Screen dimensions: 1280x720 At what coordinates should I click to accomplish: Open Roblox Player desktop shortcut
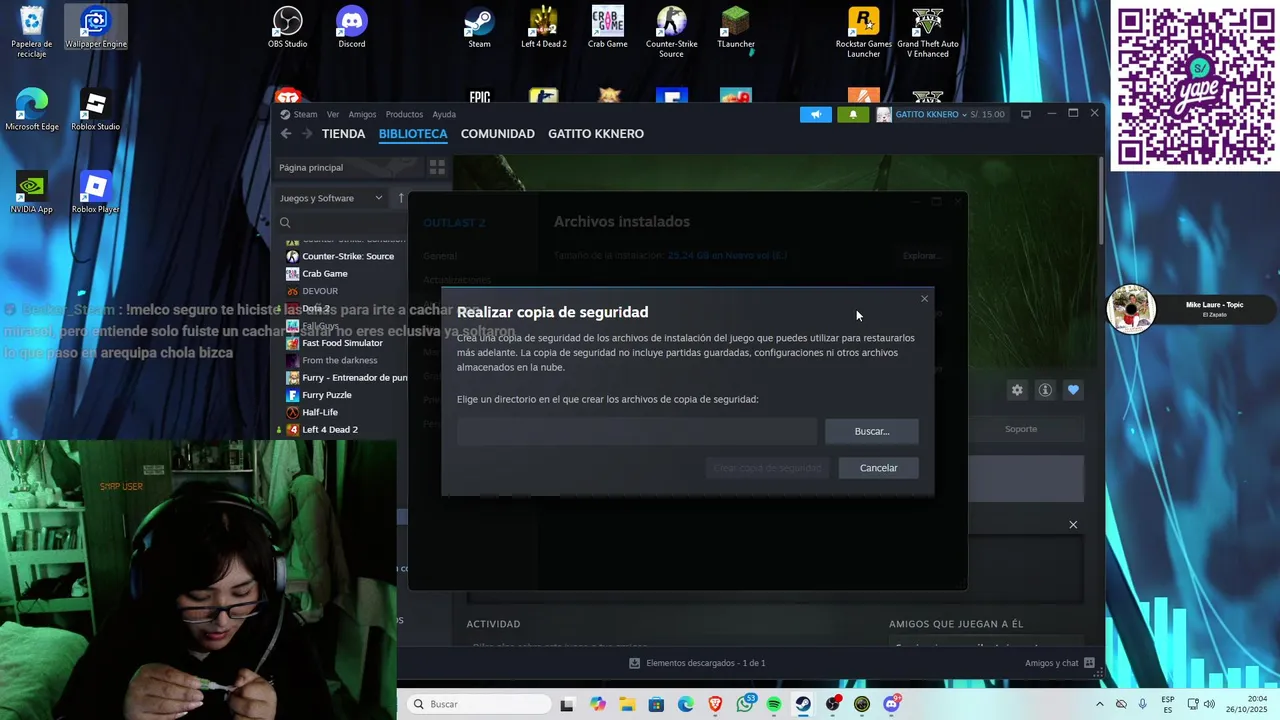[96, 193]
